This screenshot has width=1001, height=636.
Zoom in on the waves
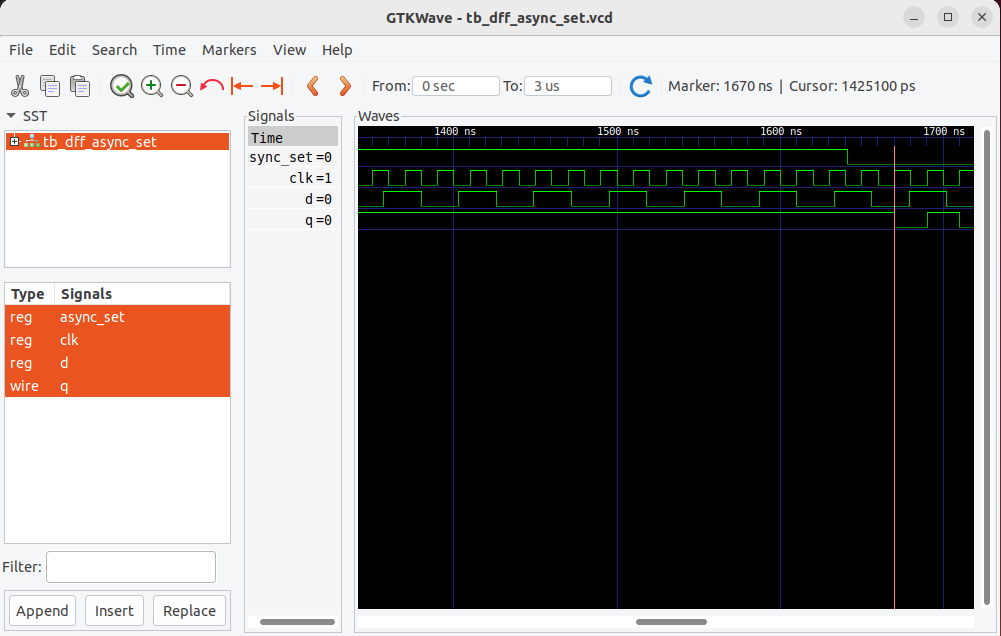(x=151, y=86)
